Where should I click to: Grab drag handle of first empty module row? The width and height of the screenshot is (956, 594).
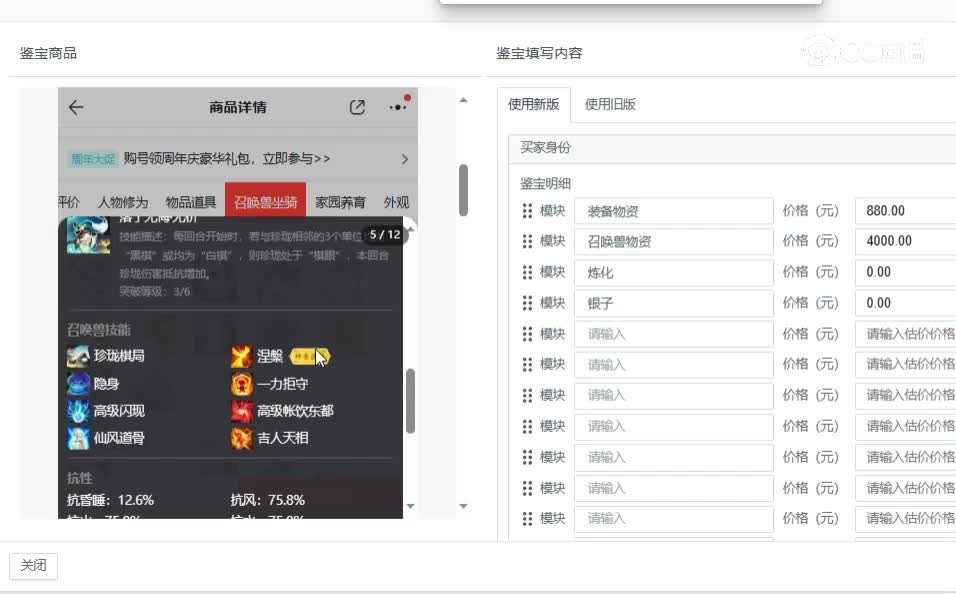tap(527, 334)
